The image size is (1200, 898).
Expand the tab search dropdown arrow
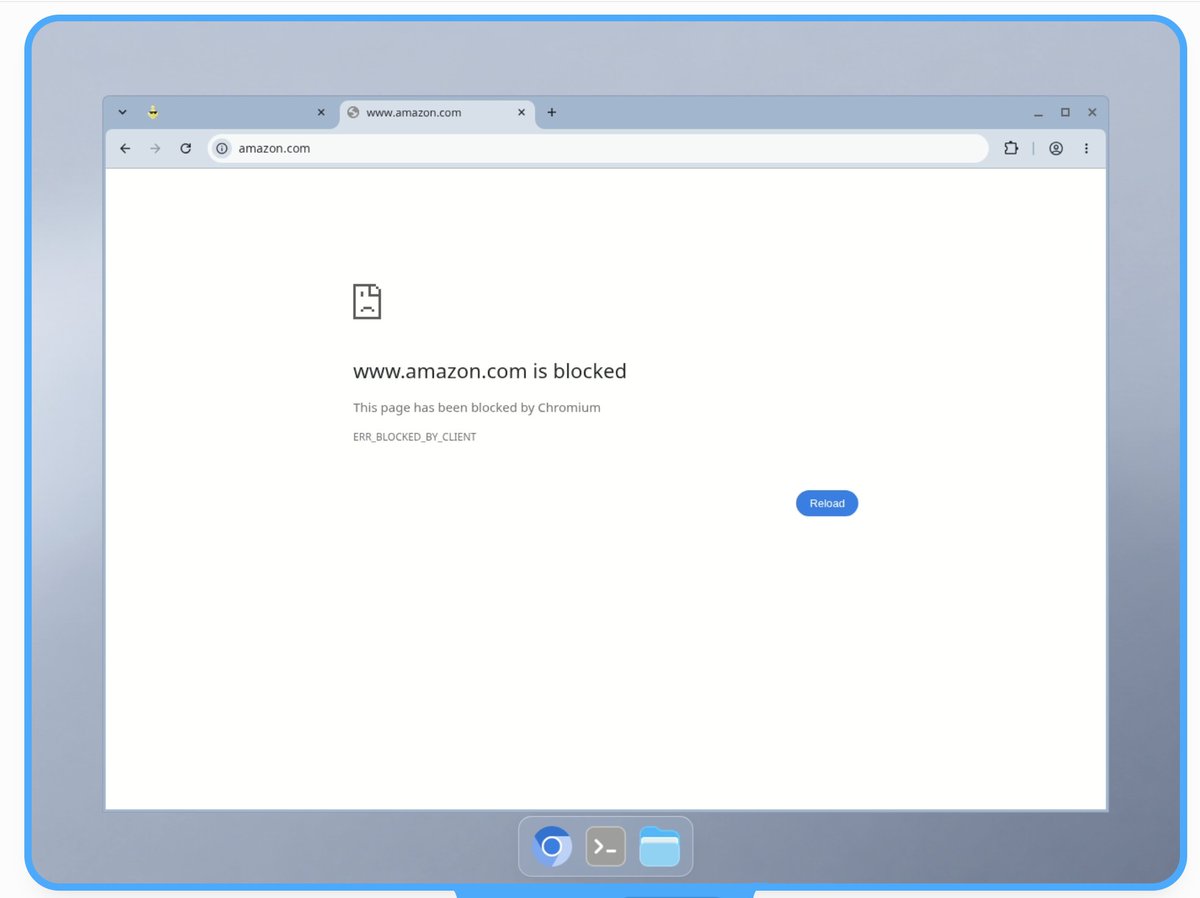pyautogui.click(x=122, y=112)
